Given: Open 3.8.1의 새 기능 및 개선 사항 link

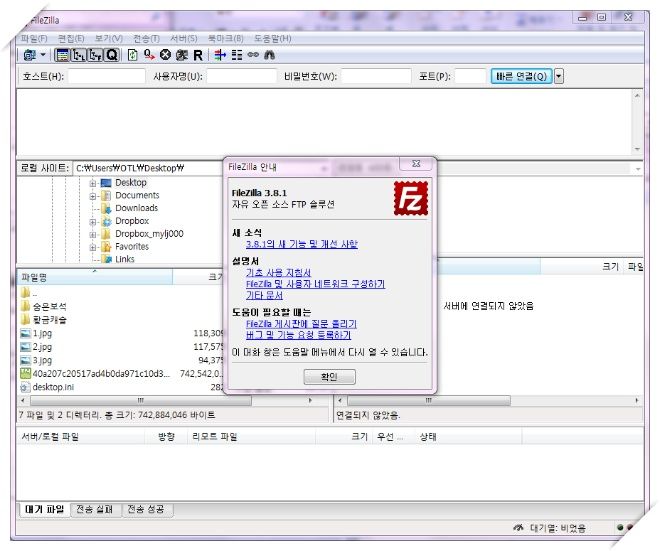Looking at the screenshot, I should 302,244.
